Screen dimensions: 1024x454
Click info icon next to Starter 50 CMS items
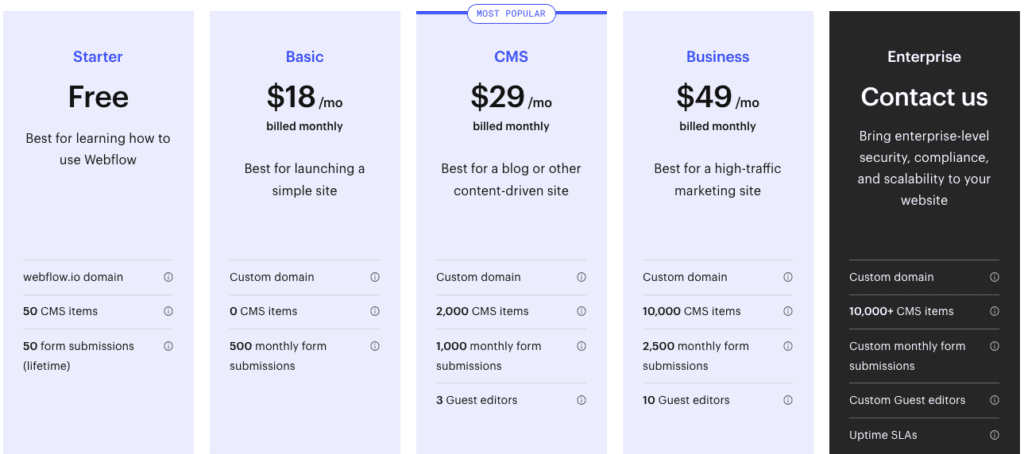[x=168, y=311]
